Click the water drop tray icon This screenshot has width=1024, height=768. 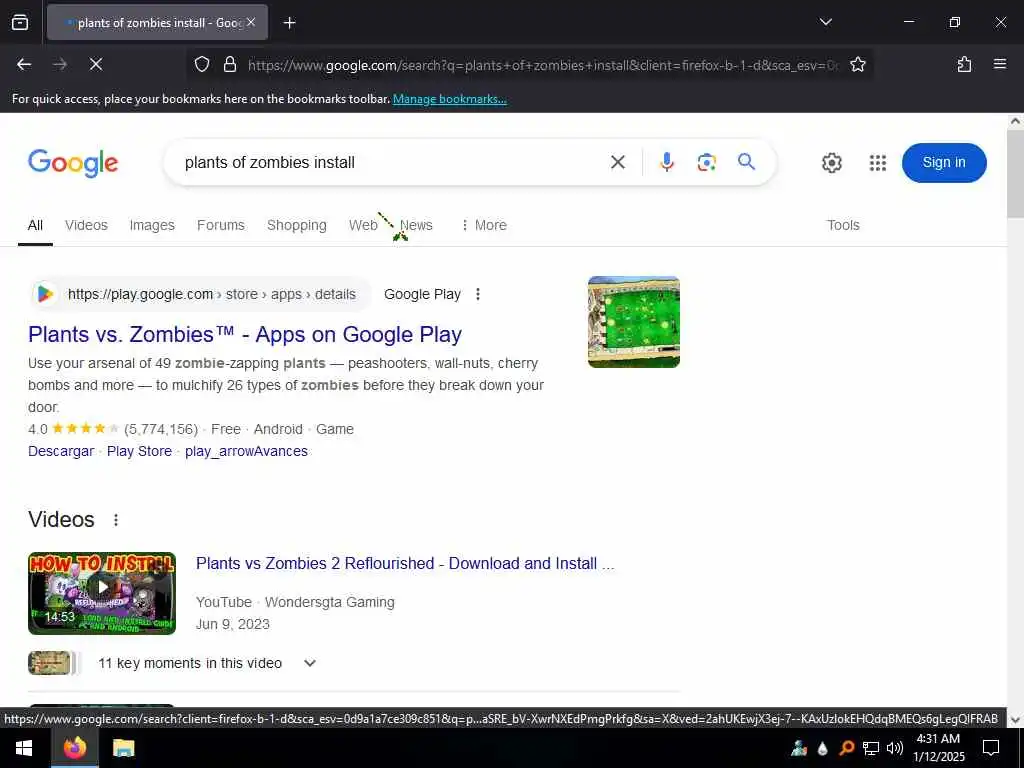[822, 748]
